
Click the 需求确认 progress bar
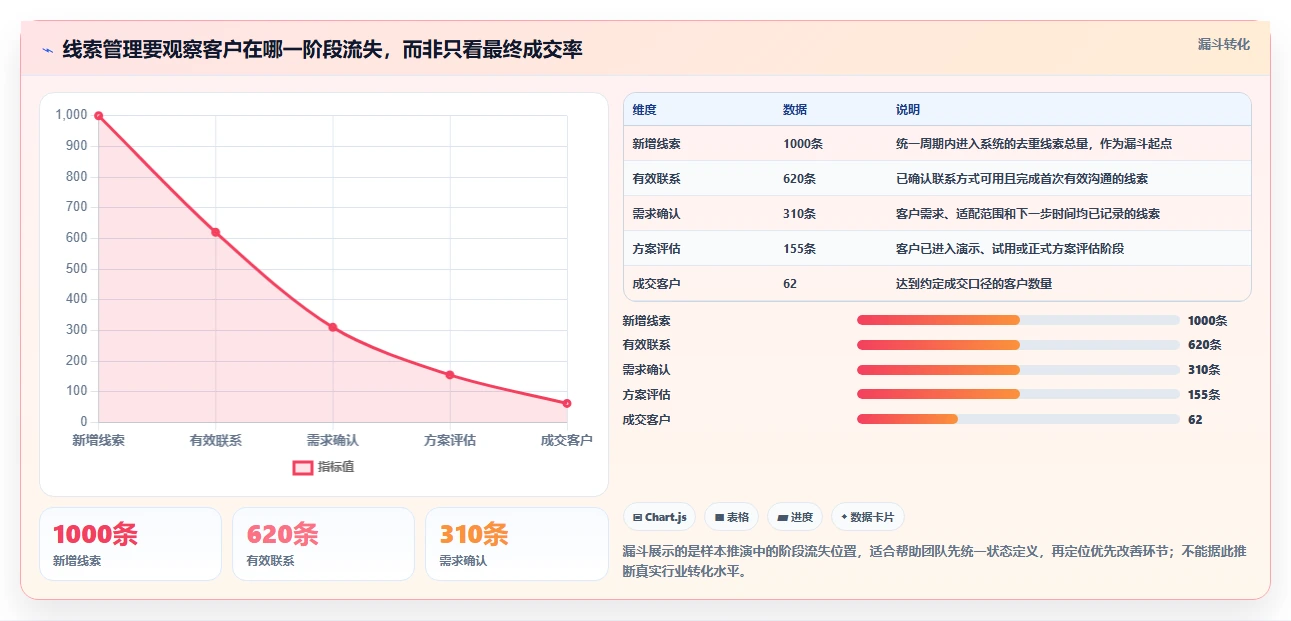pyautogui.click(x=1018, y=370)
